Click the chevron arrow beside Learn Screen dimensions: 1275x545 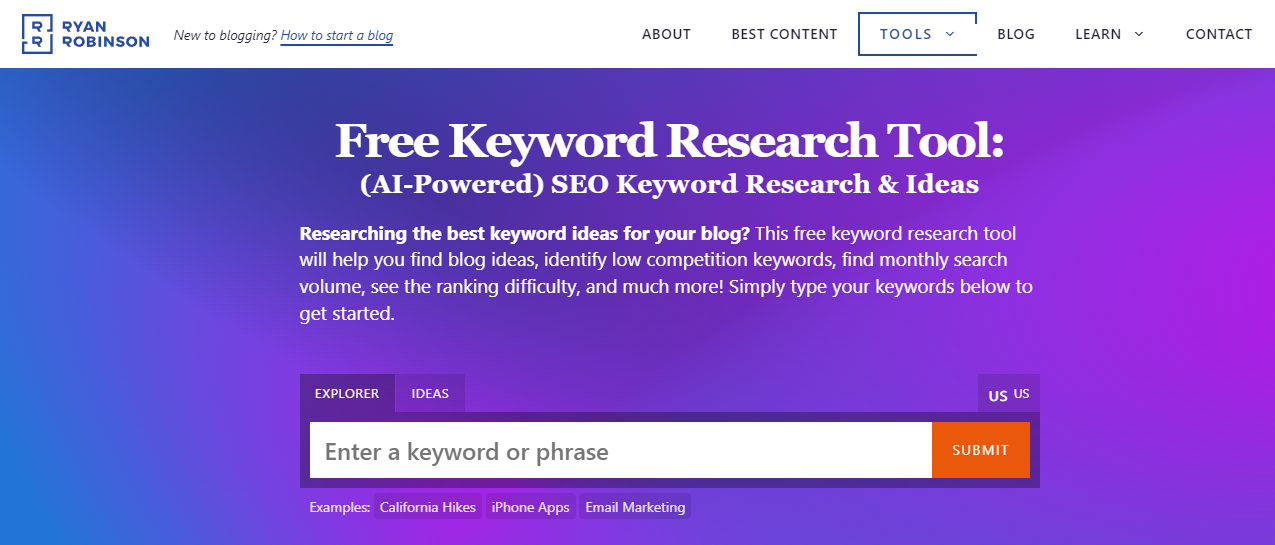[x=1138, y=34]
